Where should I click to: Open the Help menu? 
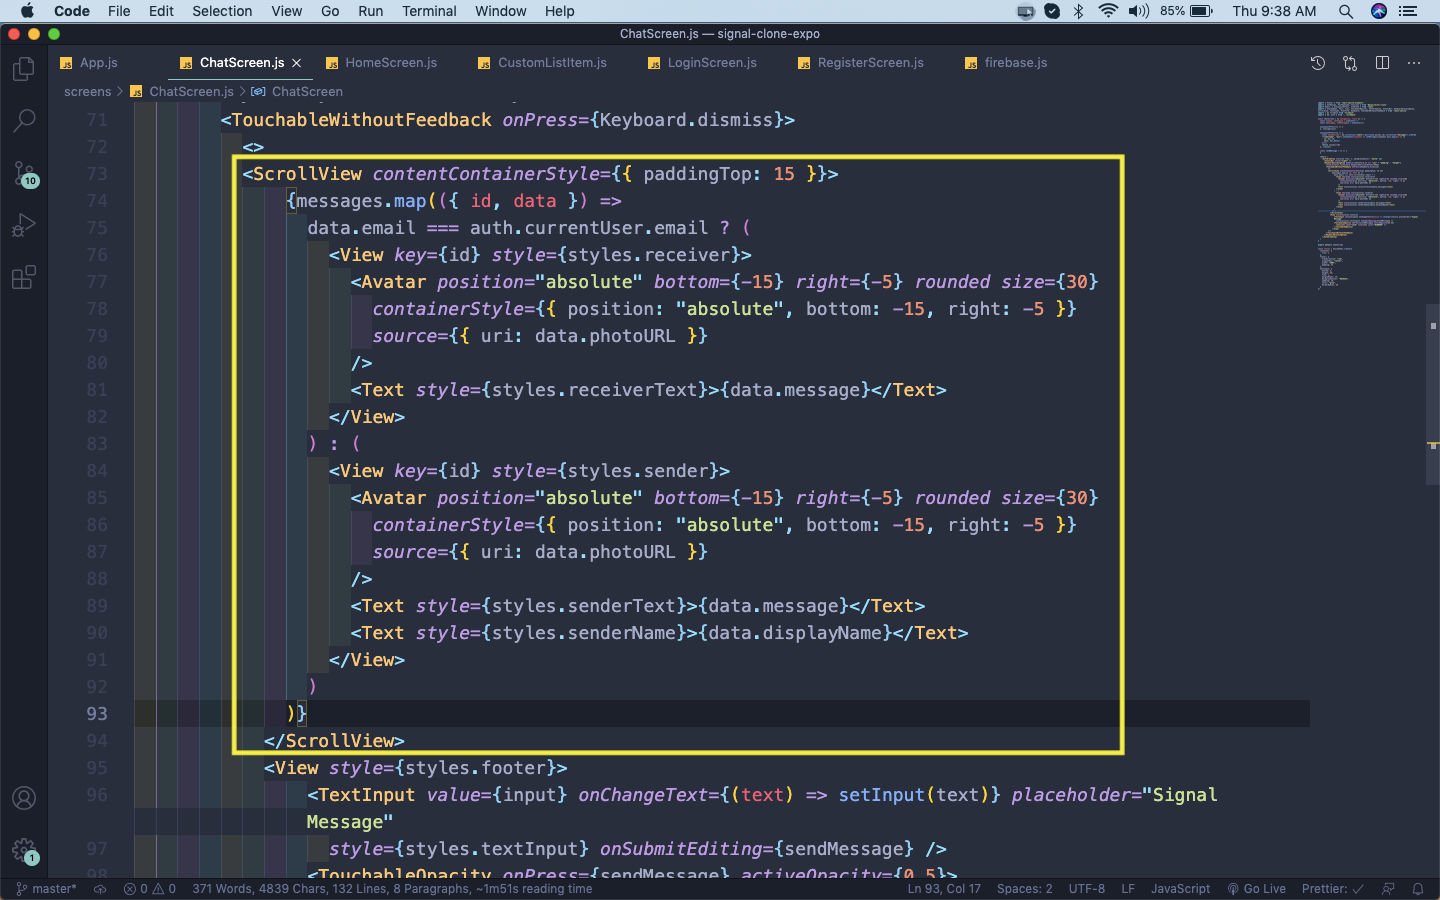pyautogui.click(x=559, y=11)
